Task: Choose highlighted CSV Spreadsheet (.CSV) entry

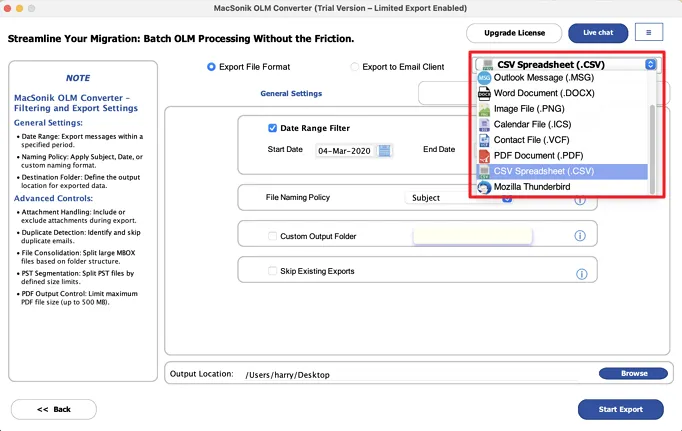Action: pyautogui.click(x=562, y=171)
